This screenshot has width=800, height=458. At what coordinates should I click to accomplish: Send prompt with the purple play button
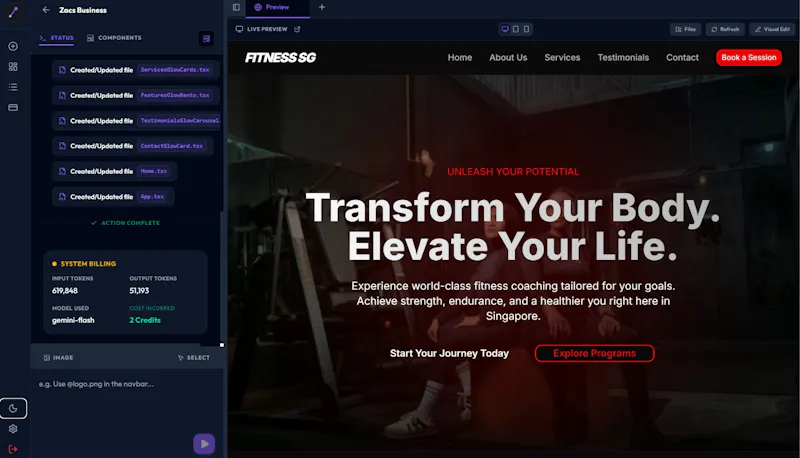(204, 444)
